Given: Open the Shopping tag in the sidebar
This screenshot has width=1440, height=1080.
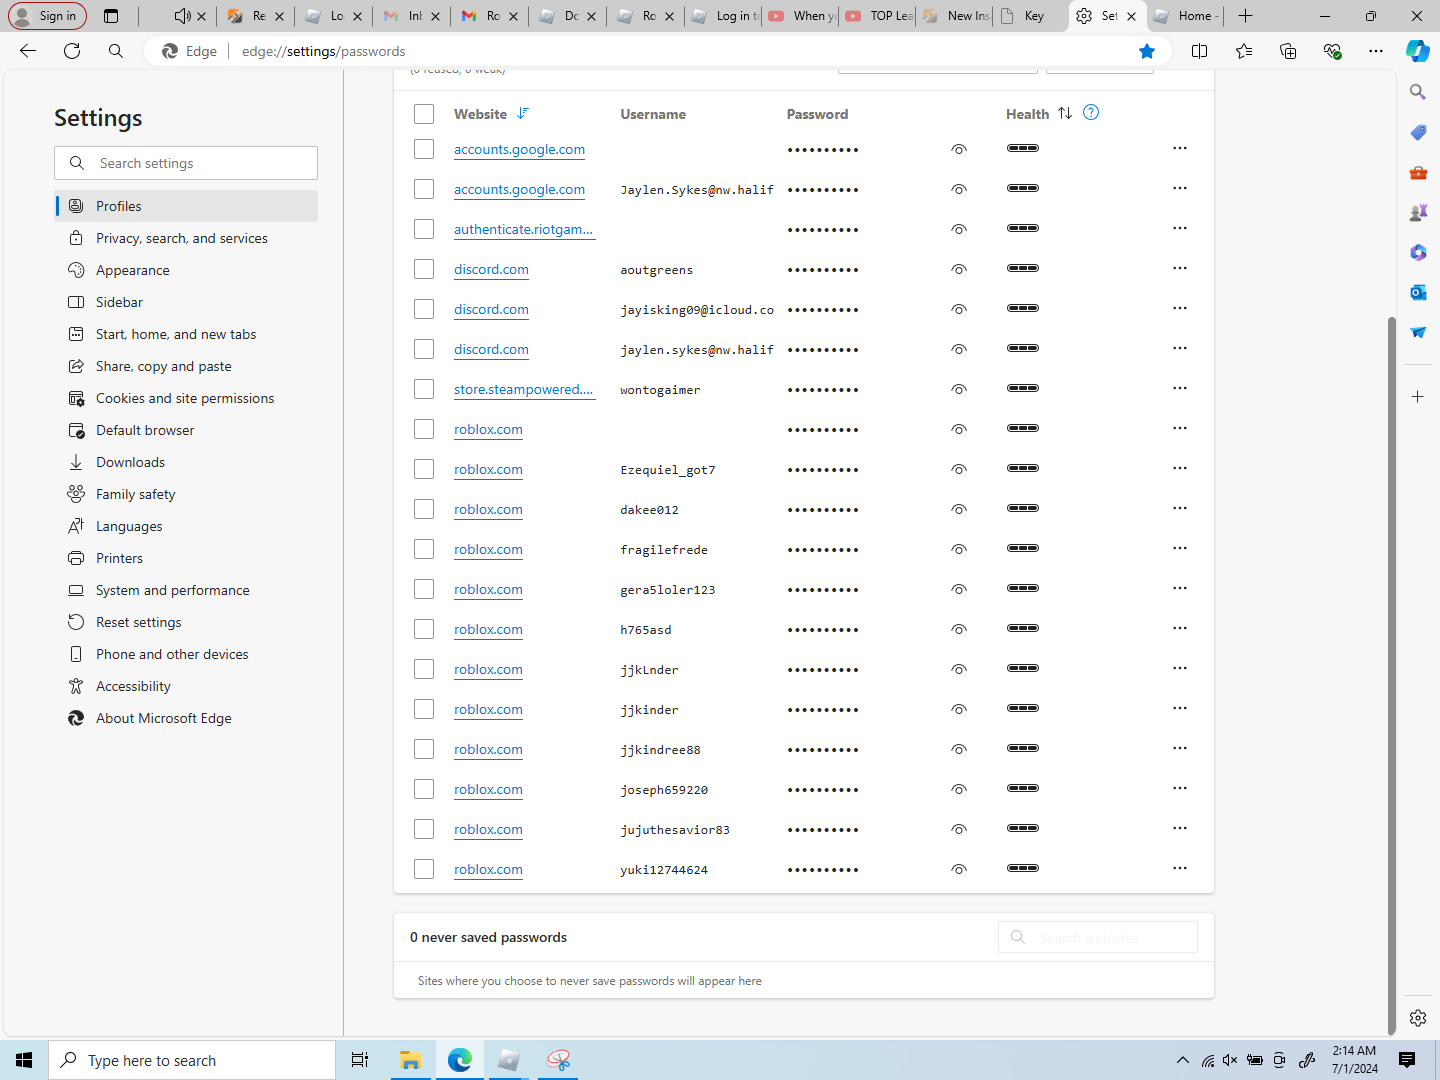Looking at the screenshot, I should click(1418, 132).
